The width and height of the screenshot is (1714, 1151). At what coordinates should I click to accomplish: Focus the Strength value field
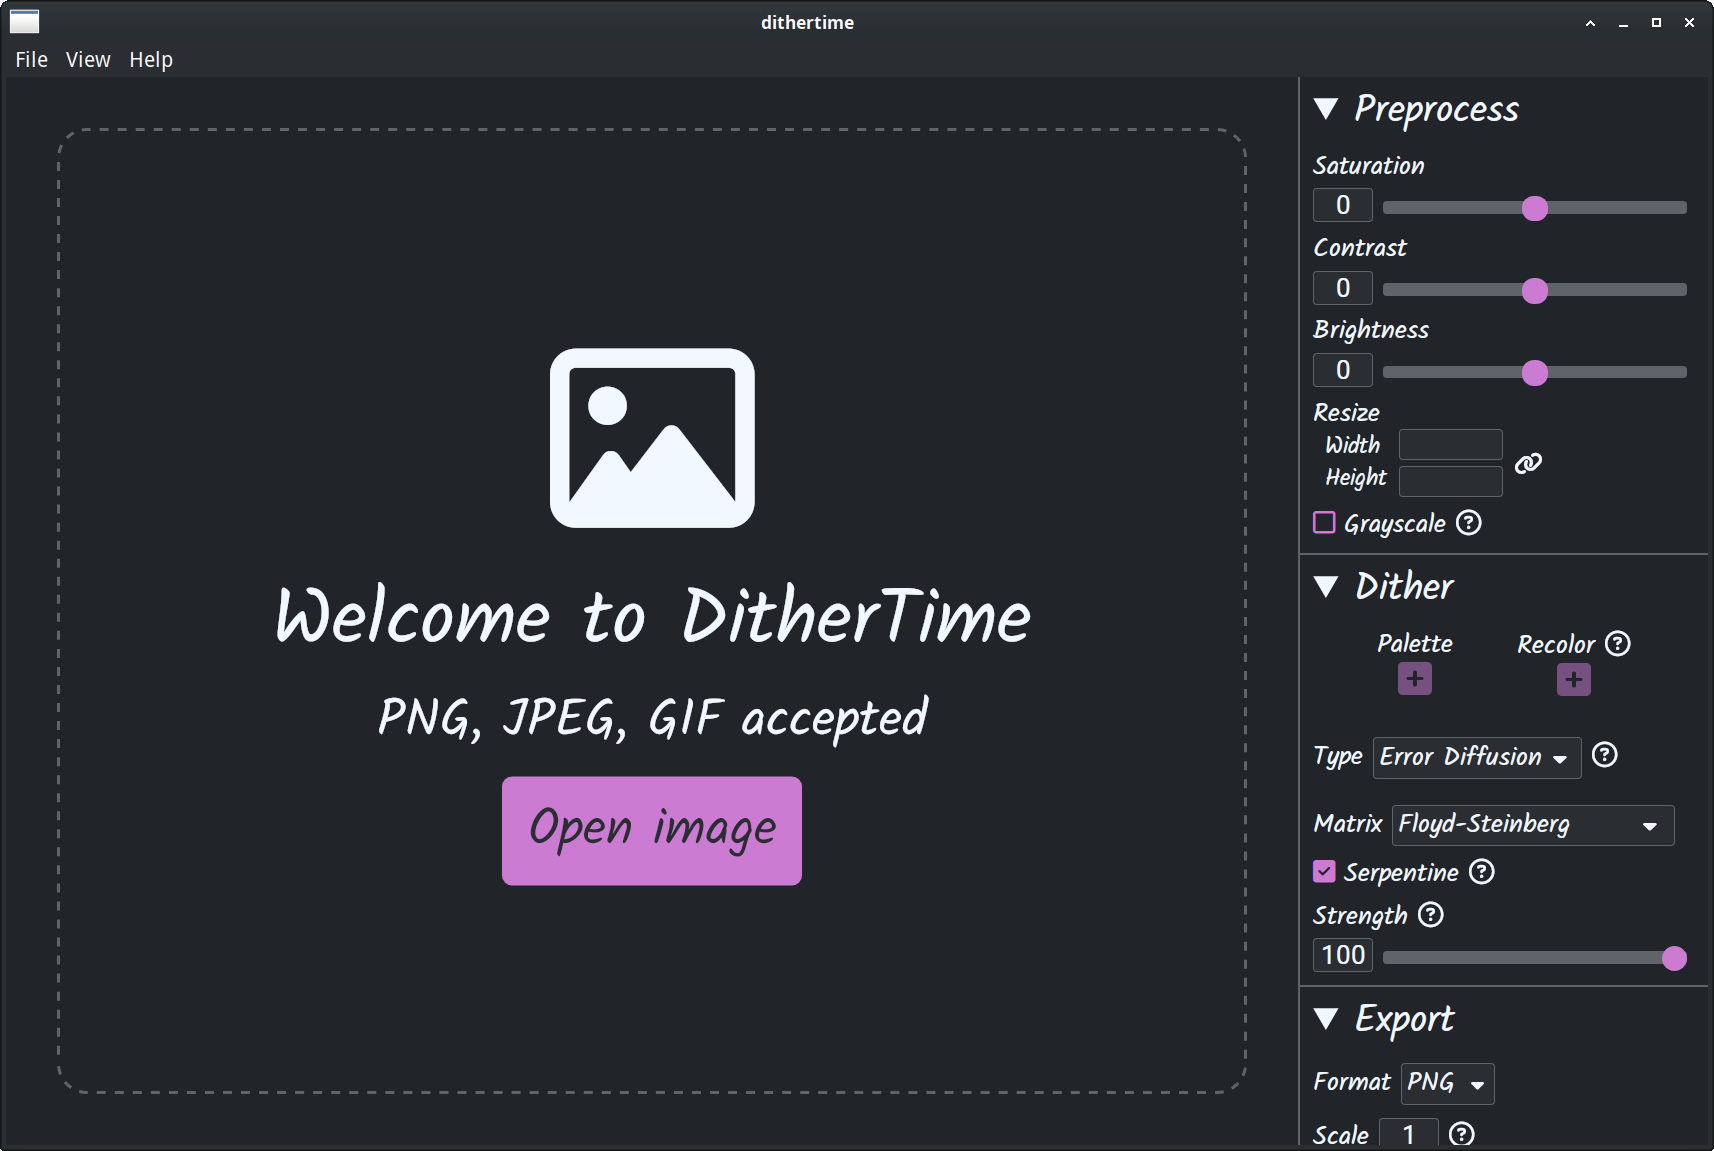[1343, 955]
